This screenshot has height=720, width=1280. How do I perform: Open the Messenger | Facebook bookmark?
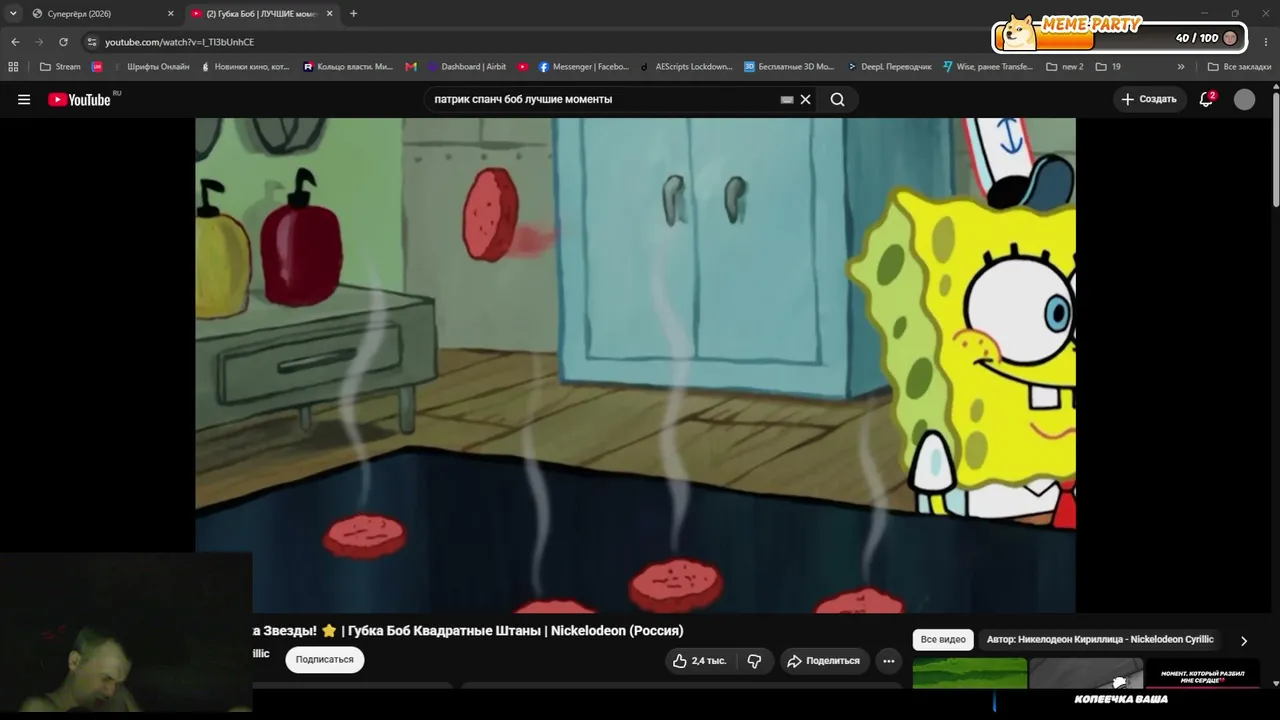point(584,67)
